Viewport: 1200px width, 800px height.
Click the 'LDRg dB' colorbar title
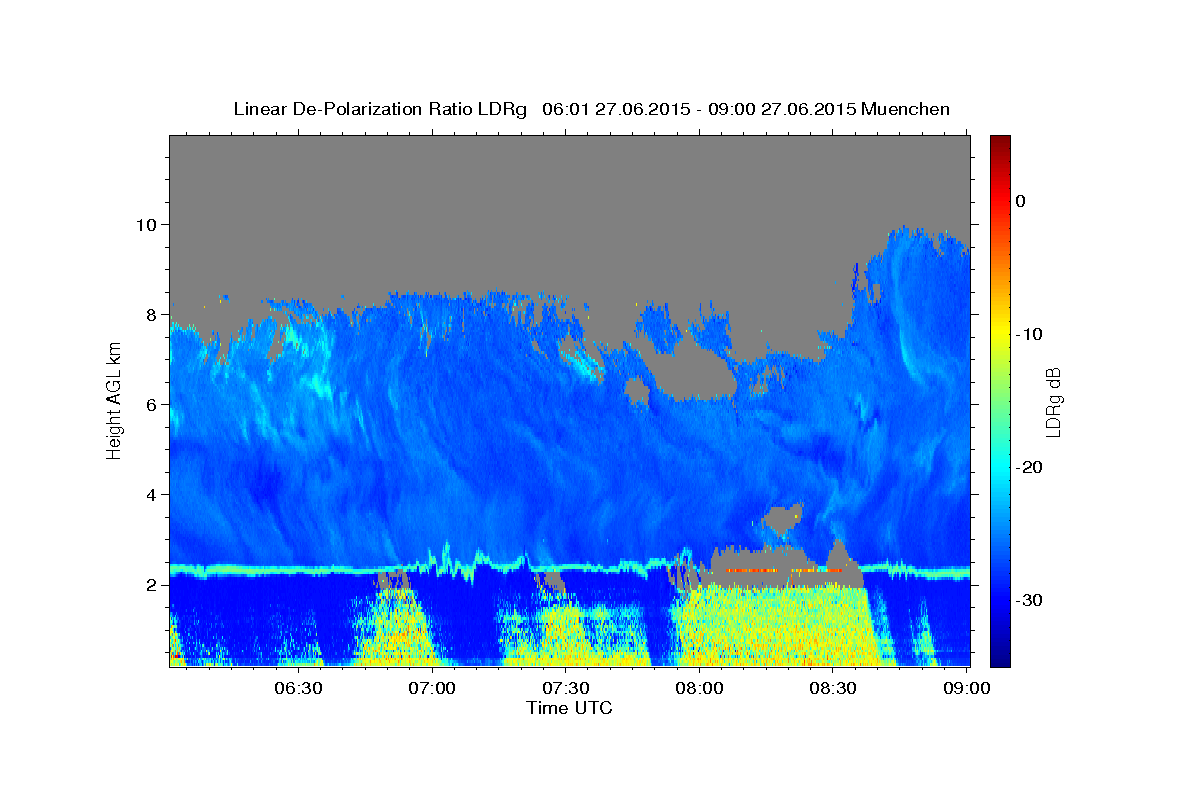(1053, 401)
